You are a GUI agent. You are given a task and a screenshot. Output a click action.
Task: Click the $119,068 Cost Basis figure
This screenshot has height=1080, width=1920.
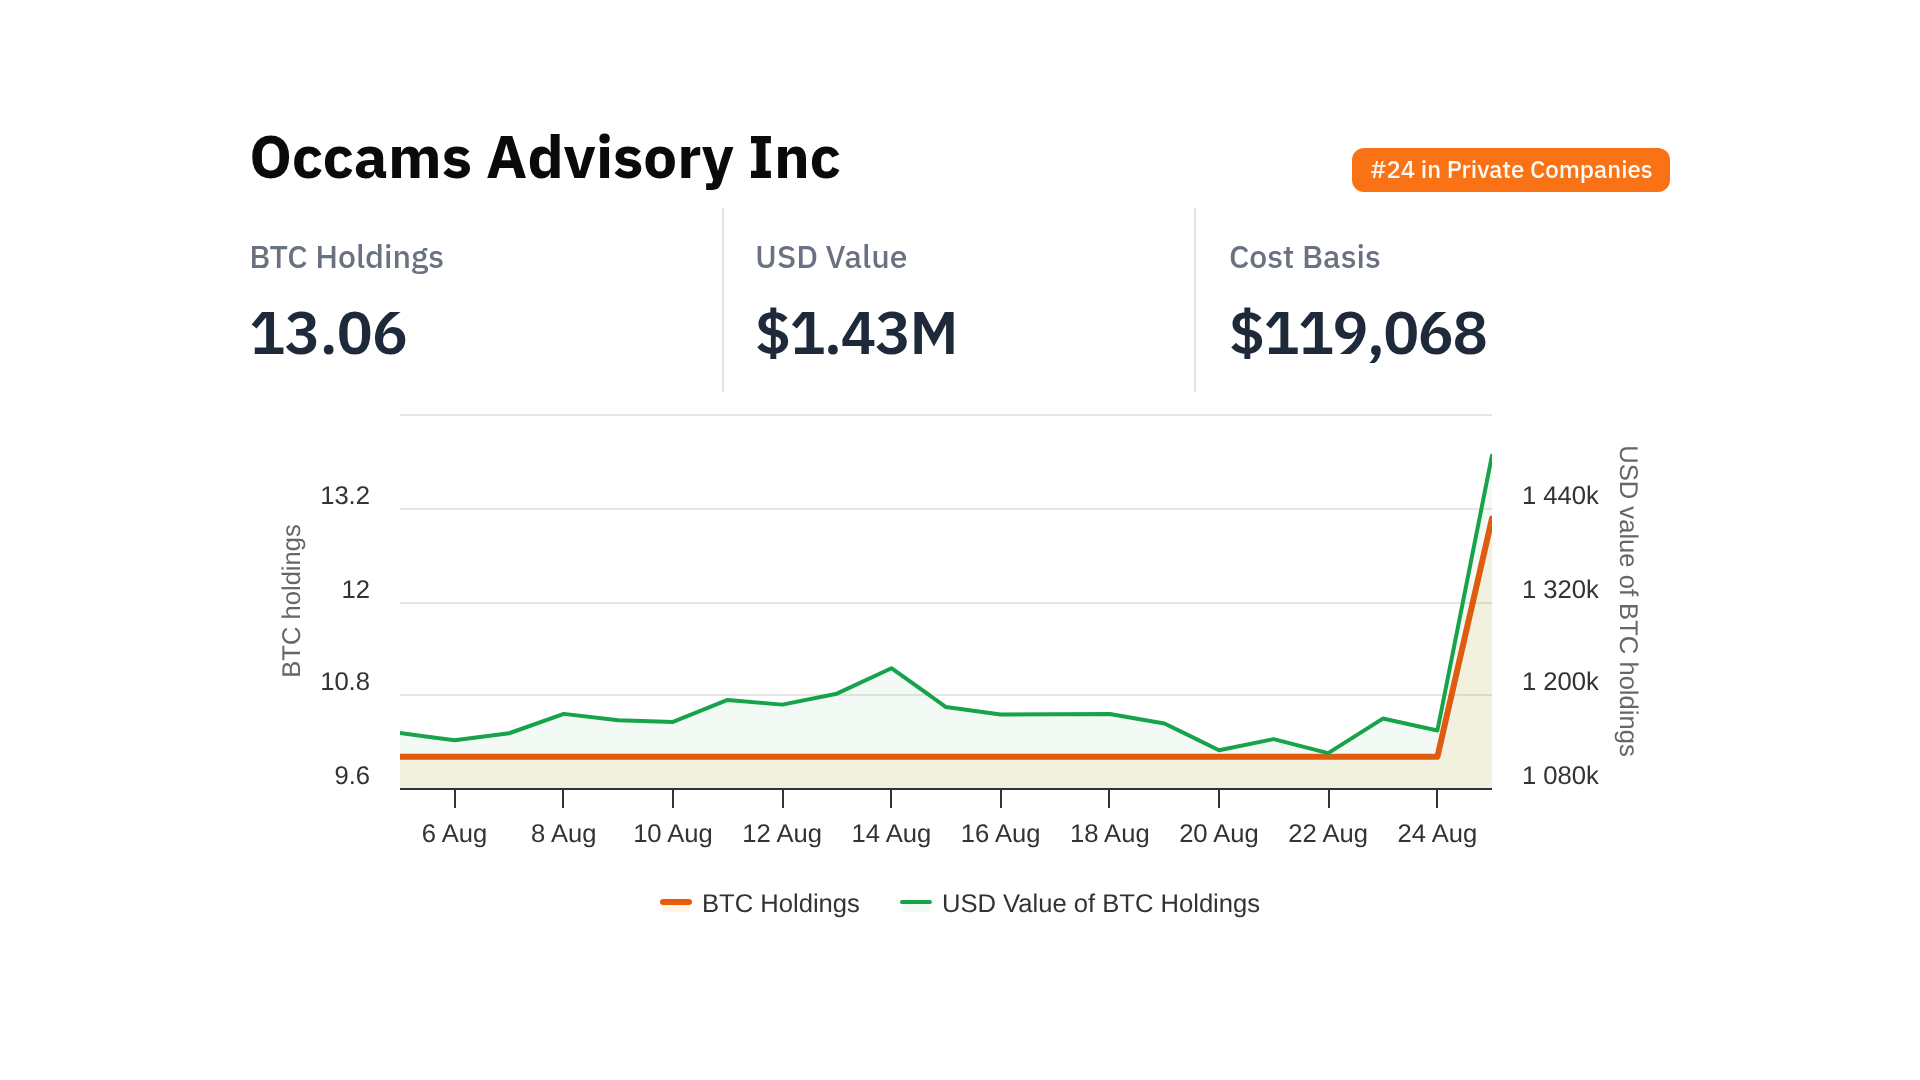(1357, 333)
